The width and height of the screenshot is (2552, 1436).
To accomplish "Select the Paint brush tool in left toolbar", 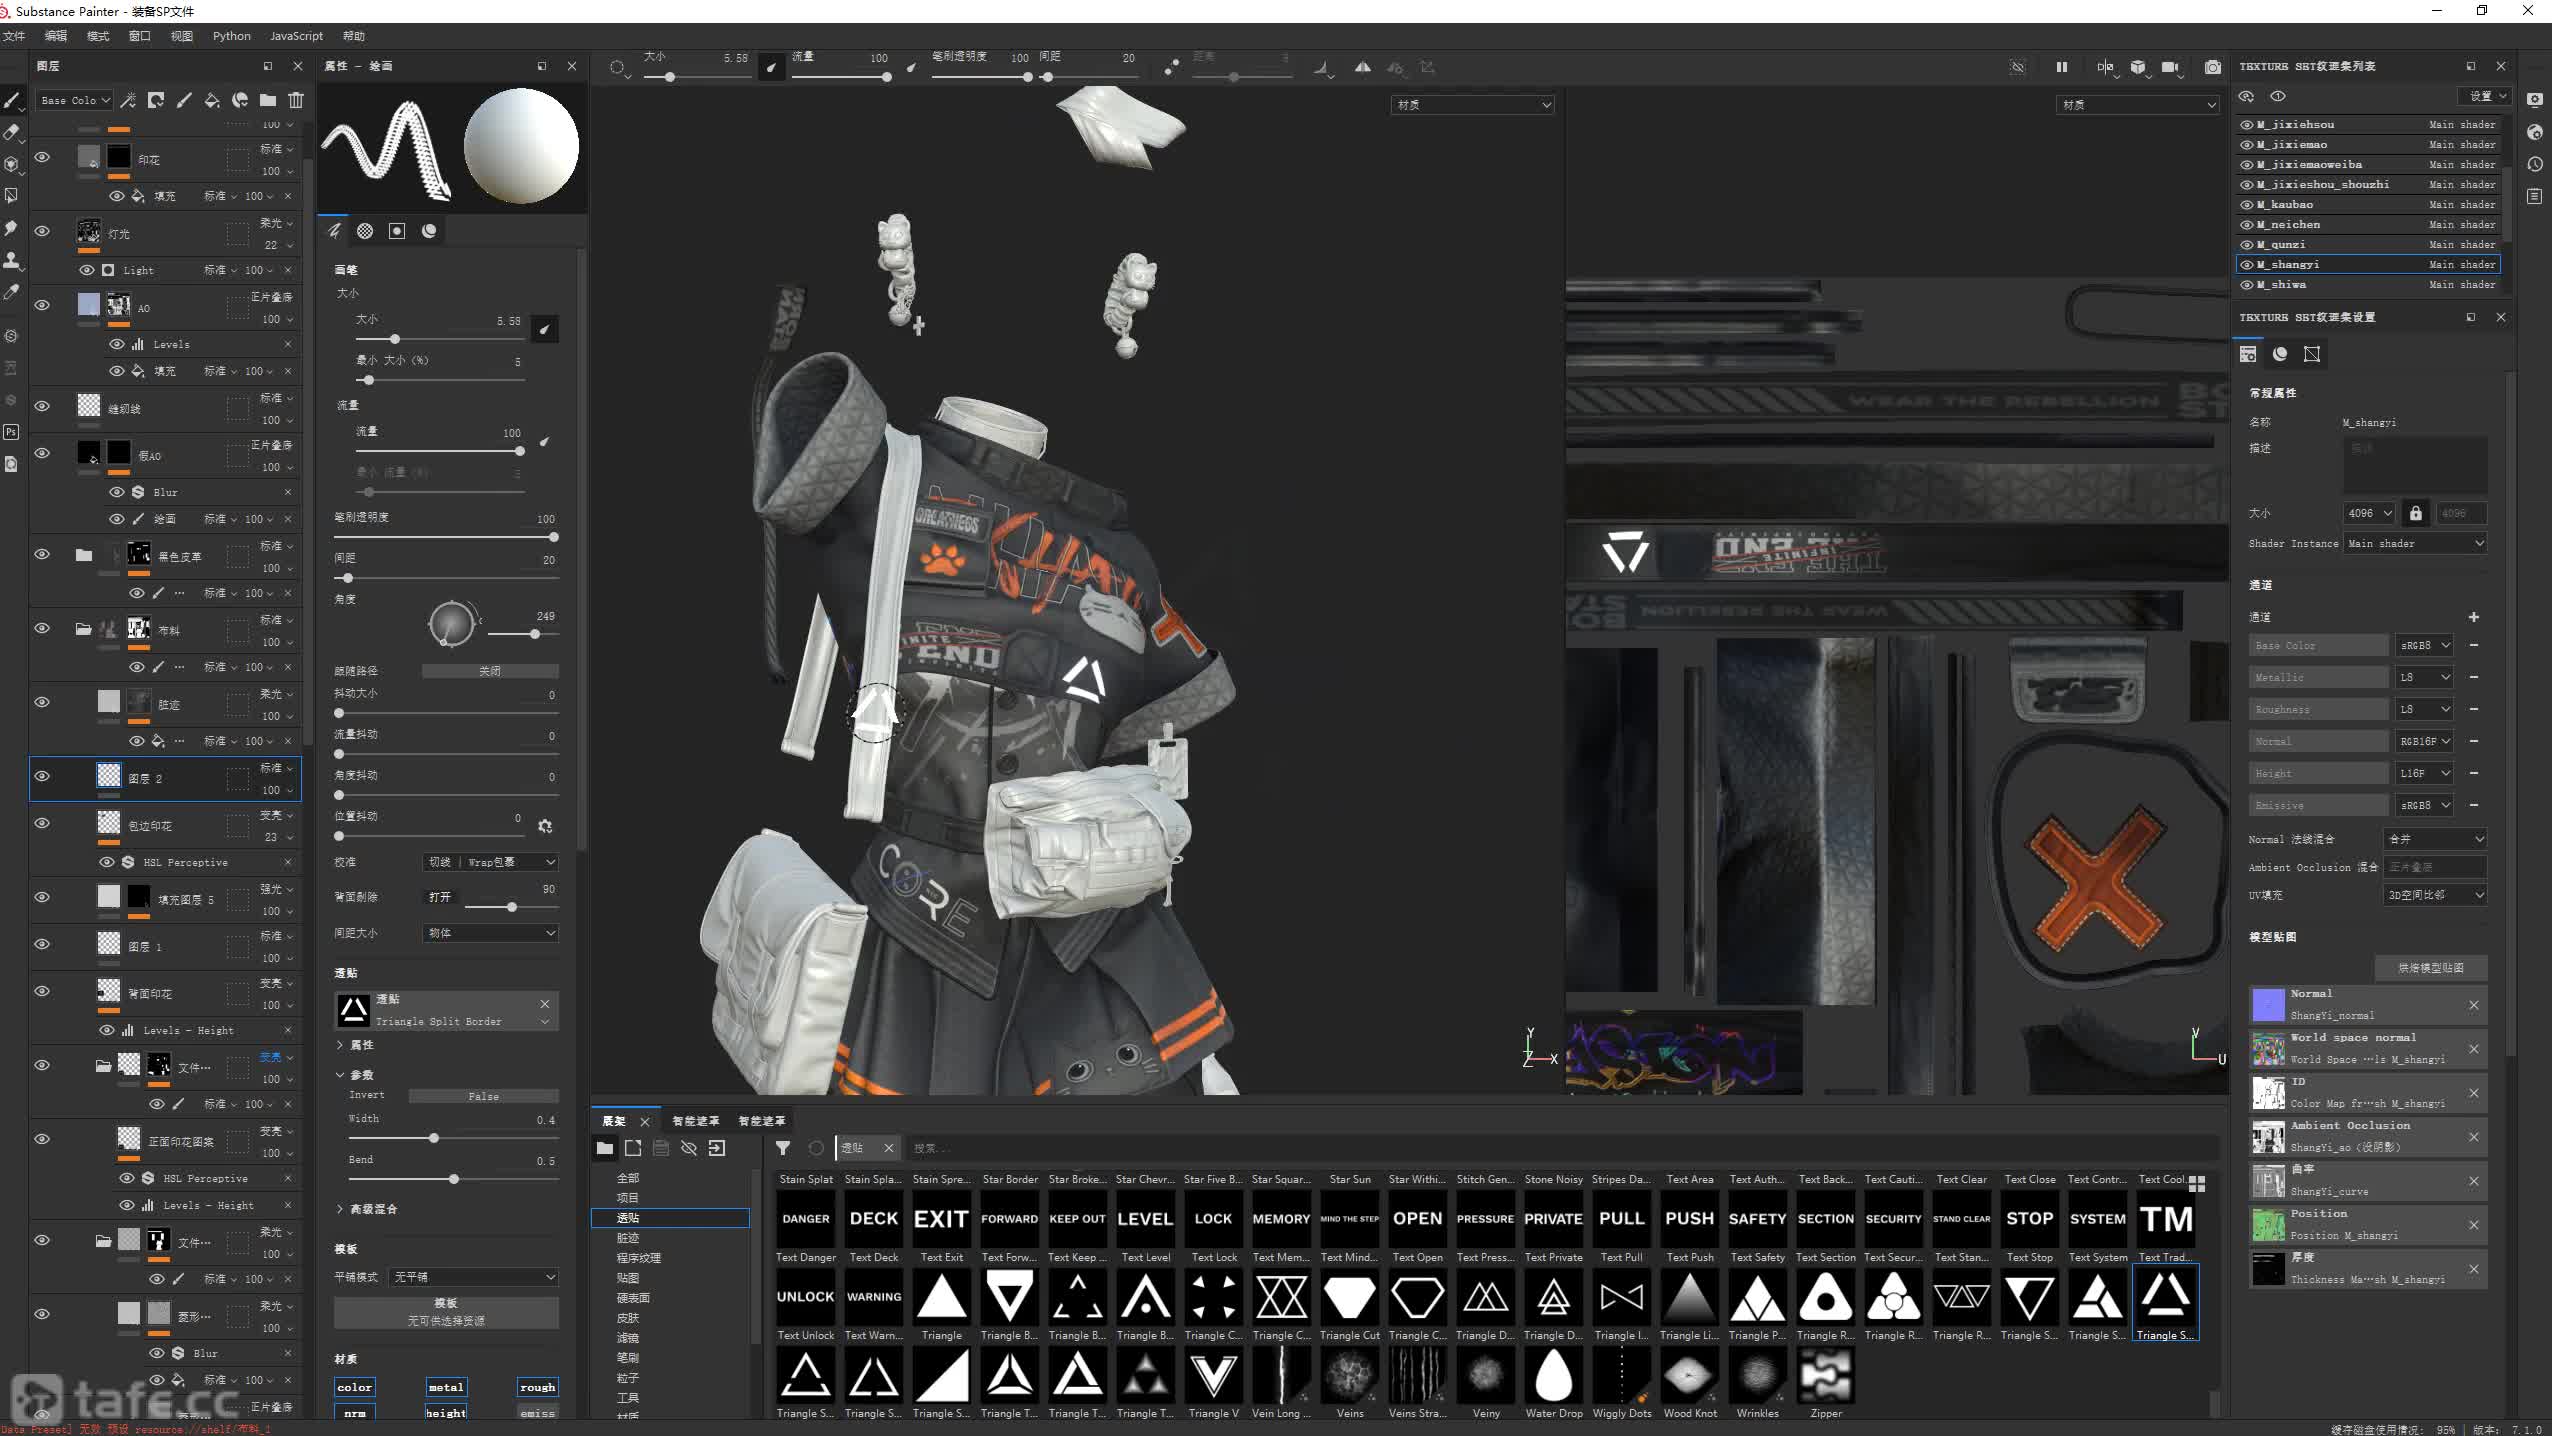I will point(12,100).
